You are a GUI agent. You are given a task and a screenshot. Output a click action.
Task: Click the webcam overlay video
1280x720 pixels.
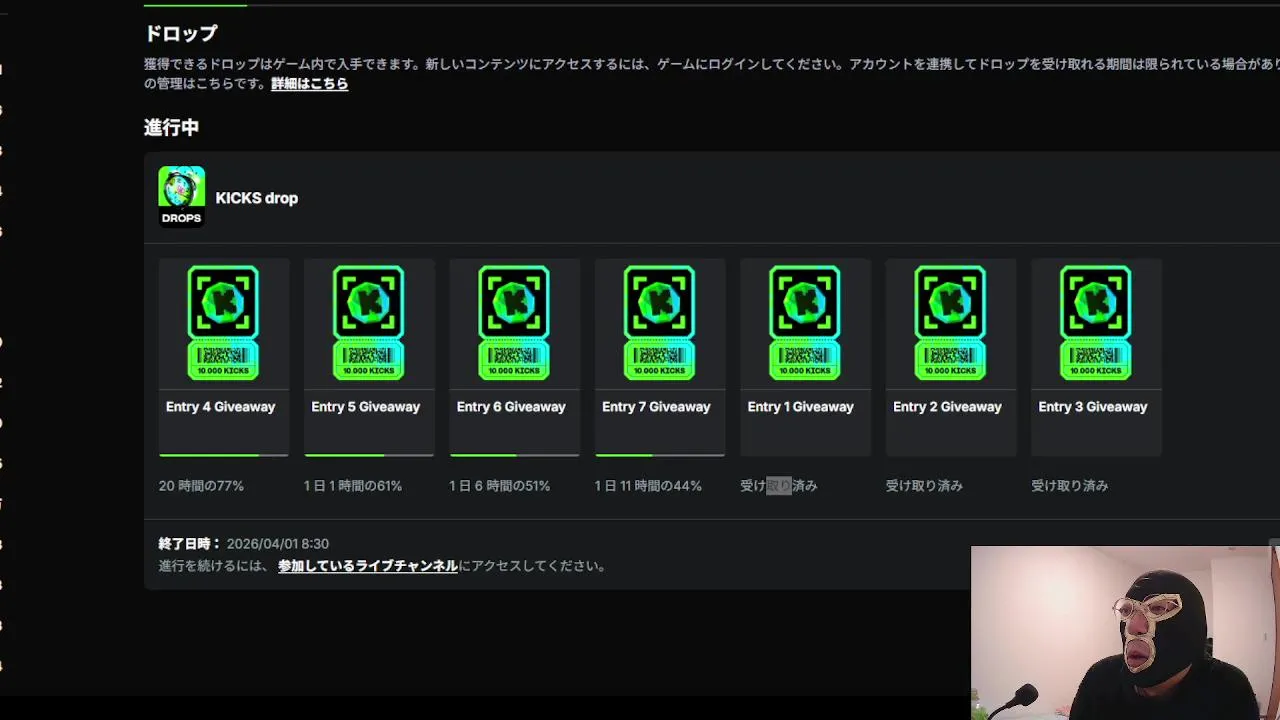point(1125,632)
